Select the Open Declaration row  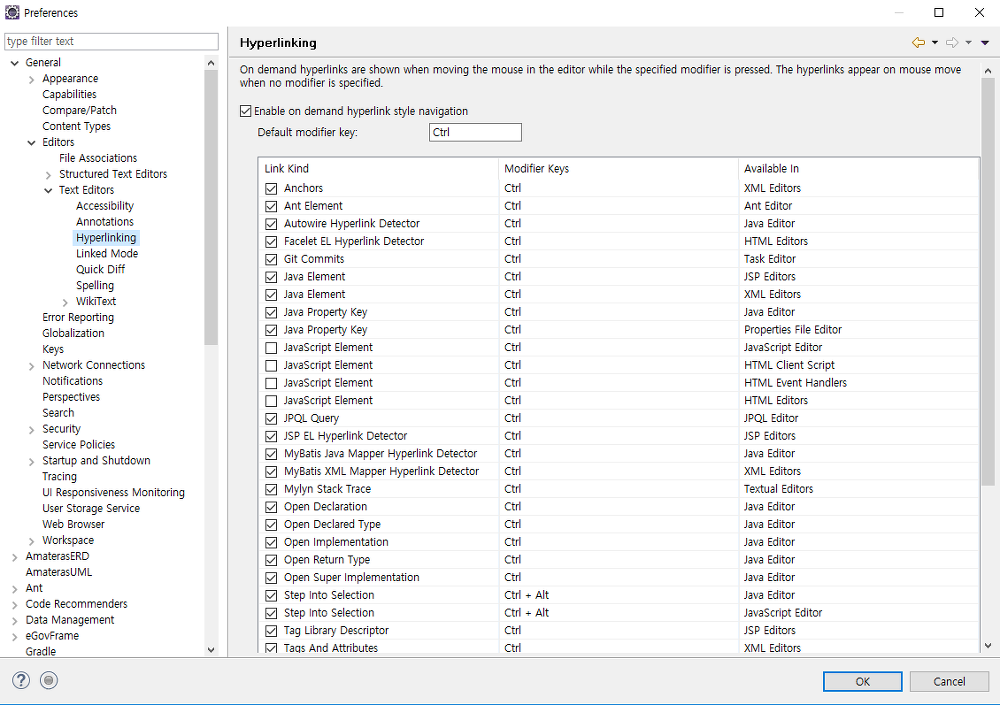pyautogui.click(x=619, y=507)
